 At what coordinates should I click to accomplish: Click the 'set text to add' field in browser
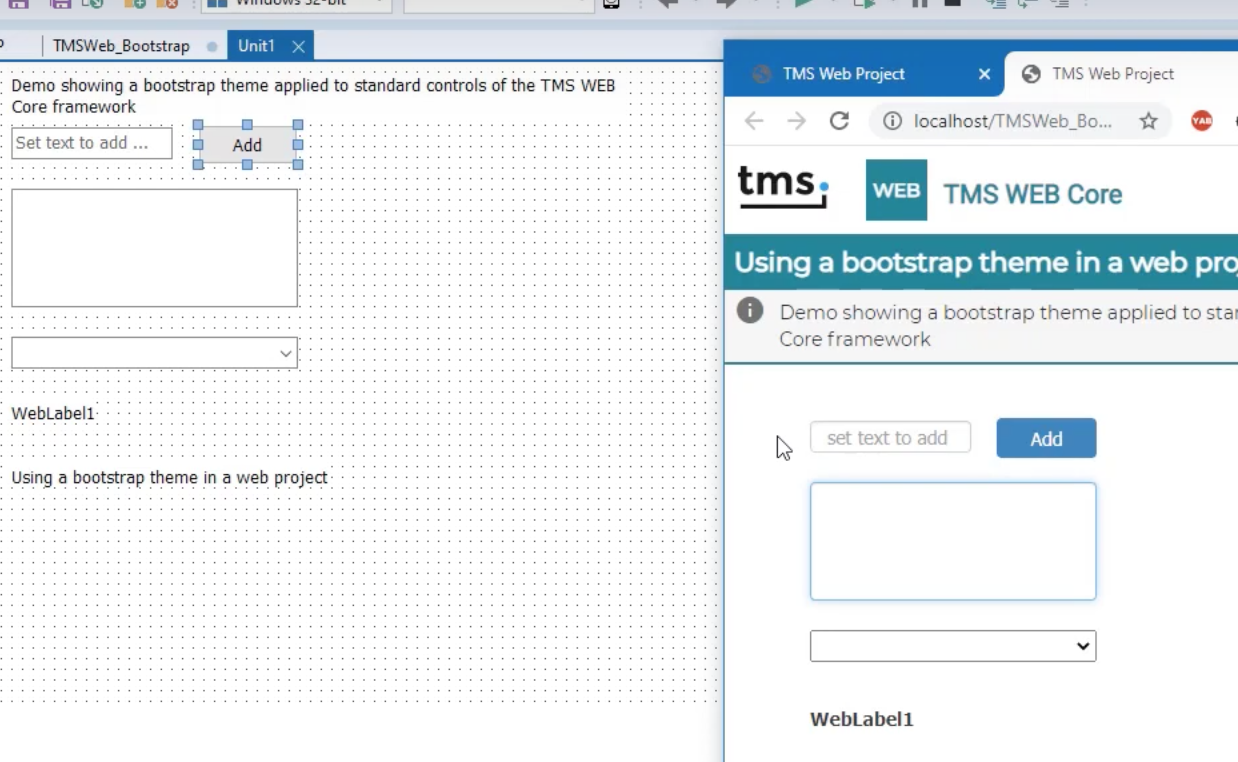[889, 438]
